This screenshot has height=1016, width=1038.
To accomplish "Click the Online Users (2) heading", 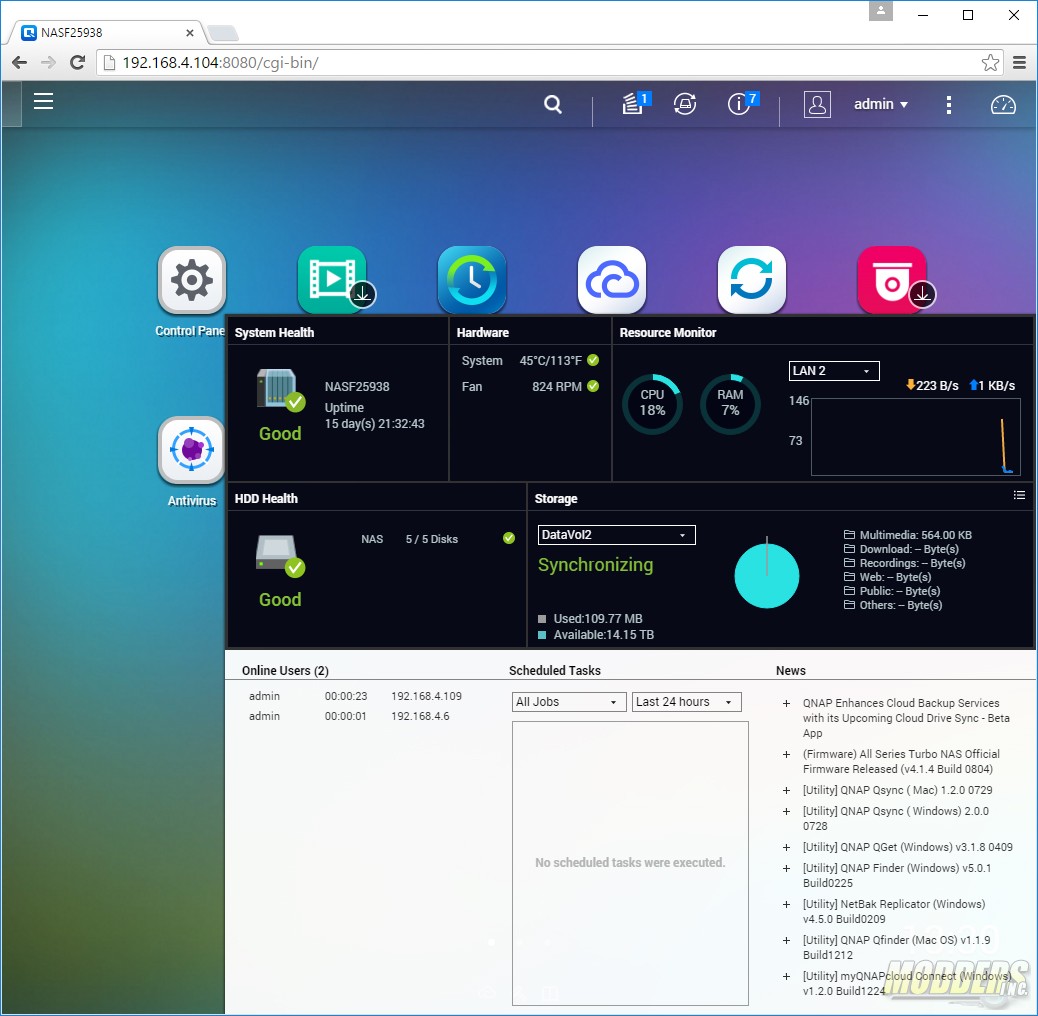I will [285, 670].
